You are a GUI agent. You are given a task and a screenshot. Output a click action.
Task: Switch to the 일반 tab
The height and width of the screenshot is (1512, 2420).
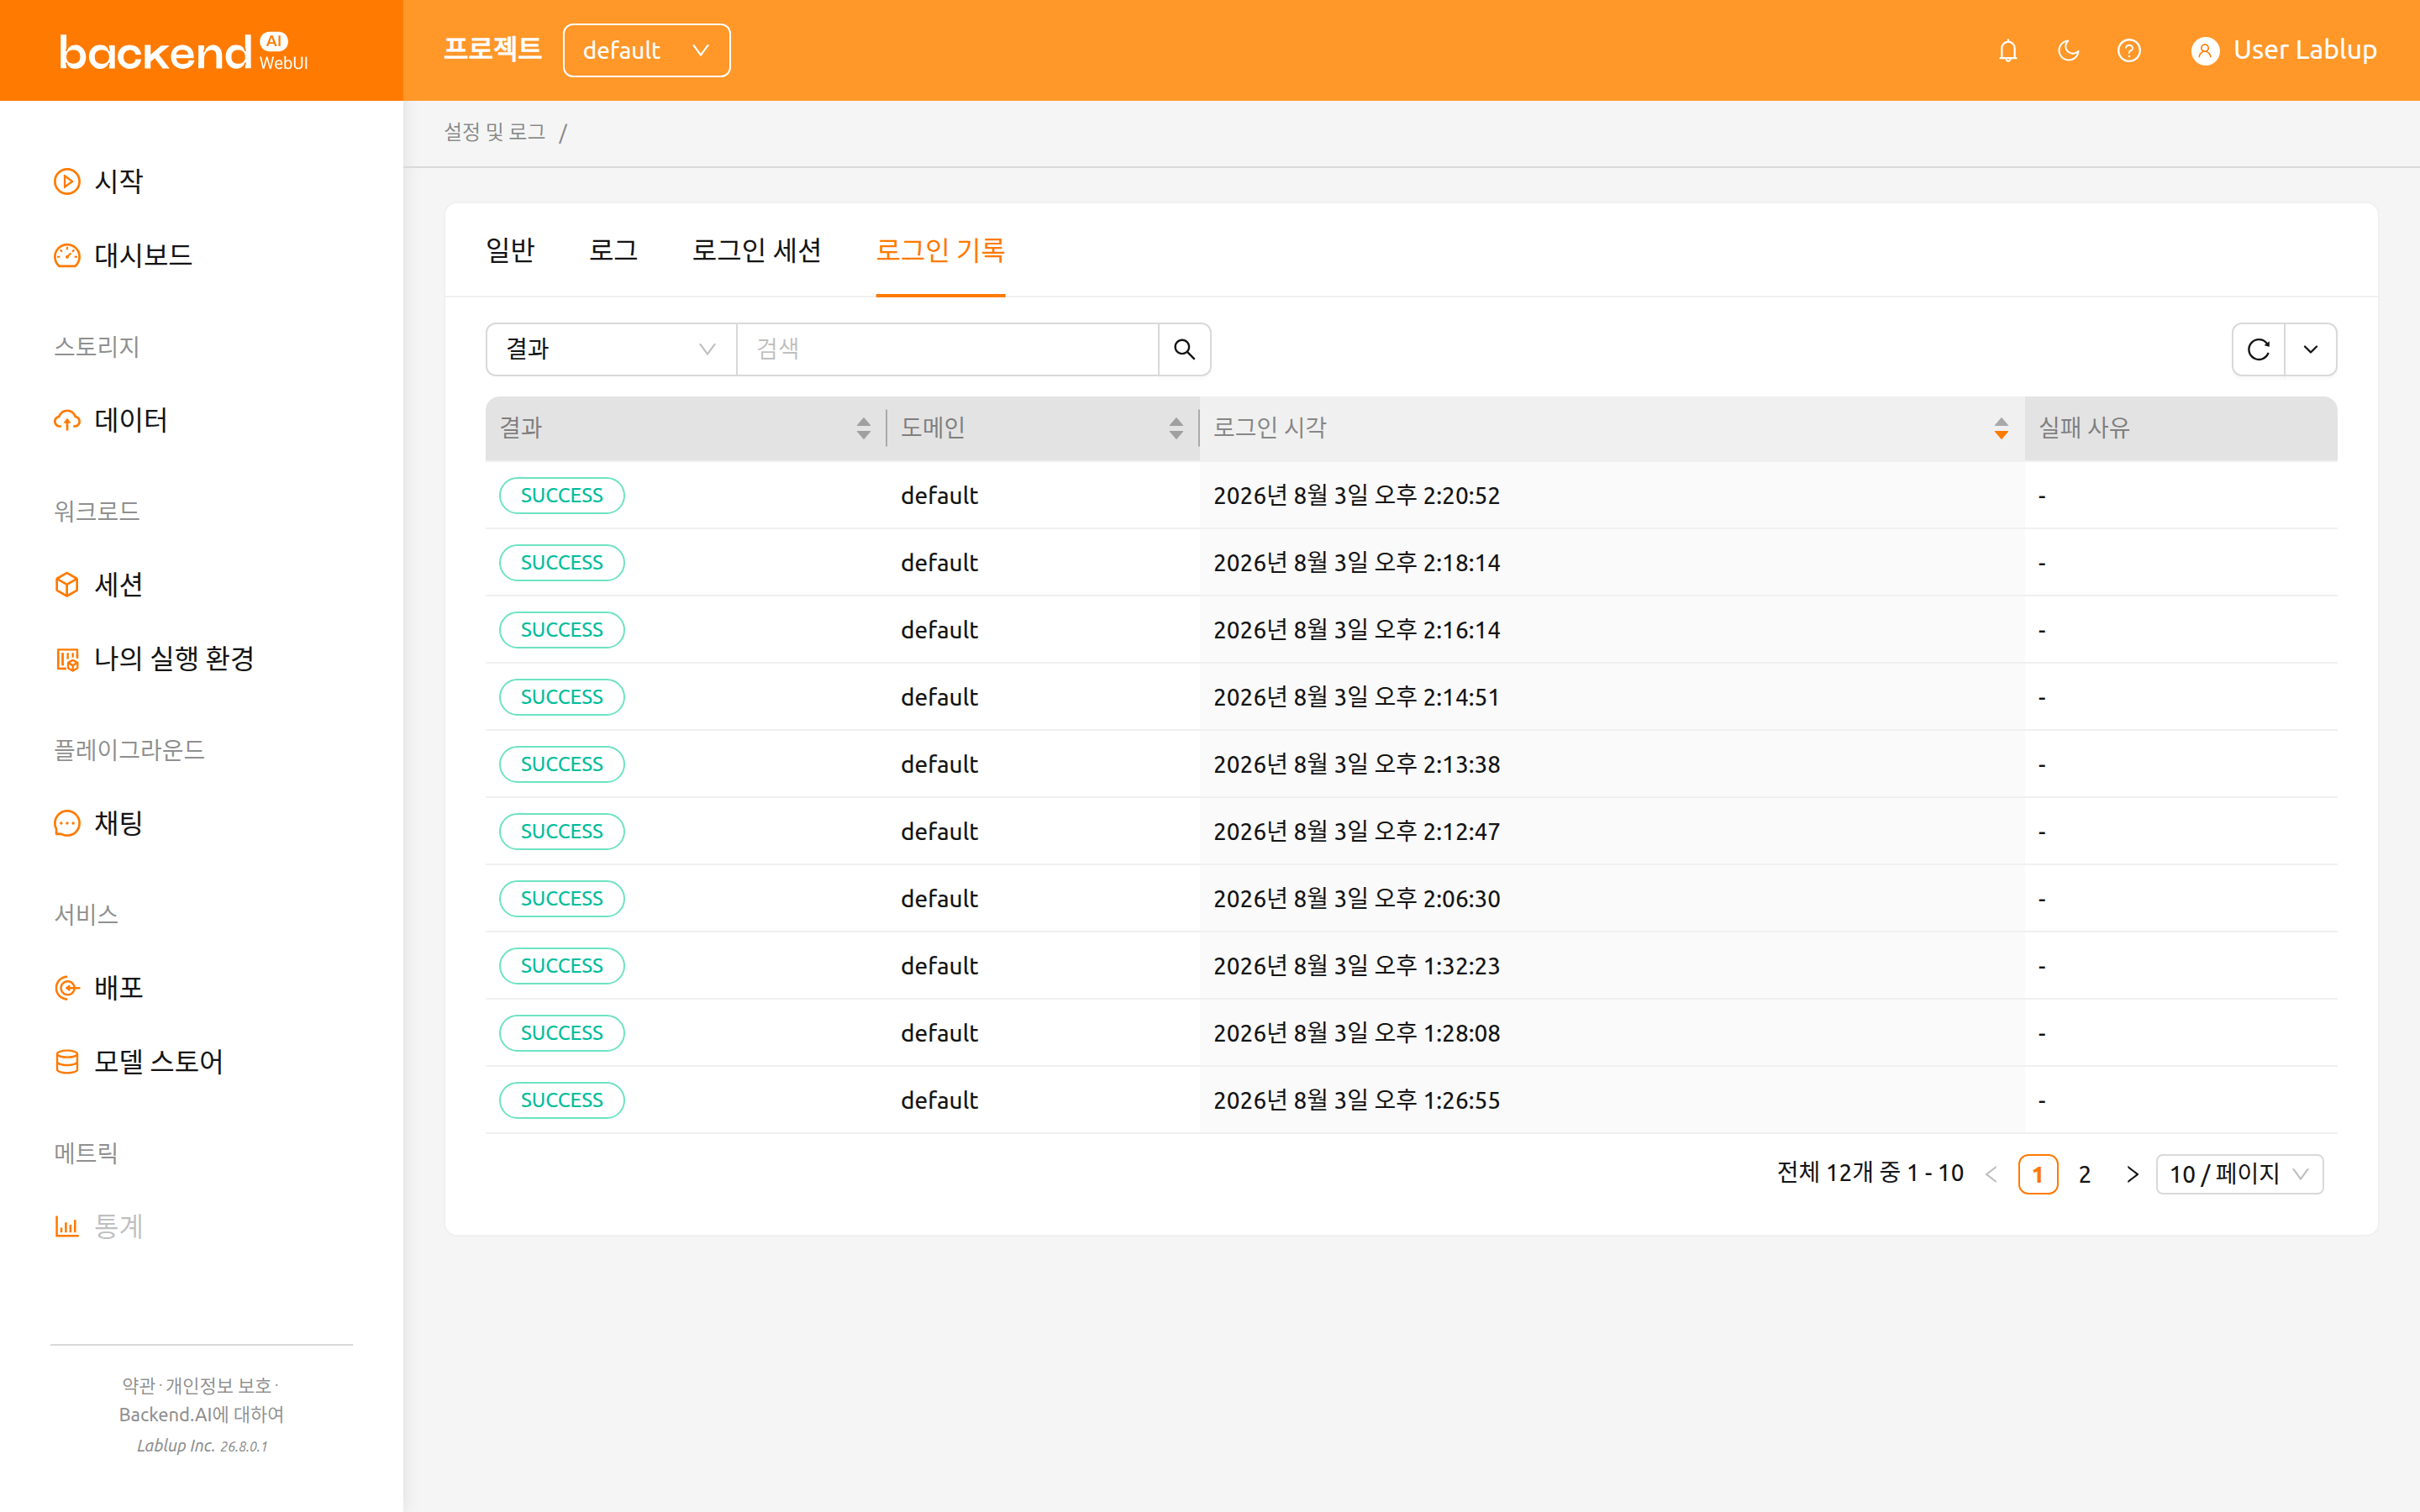(511, 250)
